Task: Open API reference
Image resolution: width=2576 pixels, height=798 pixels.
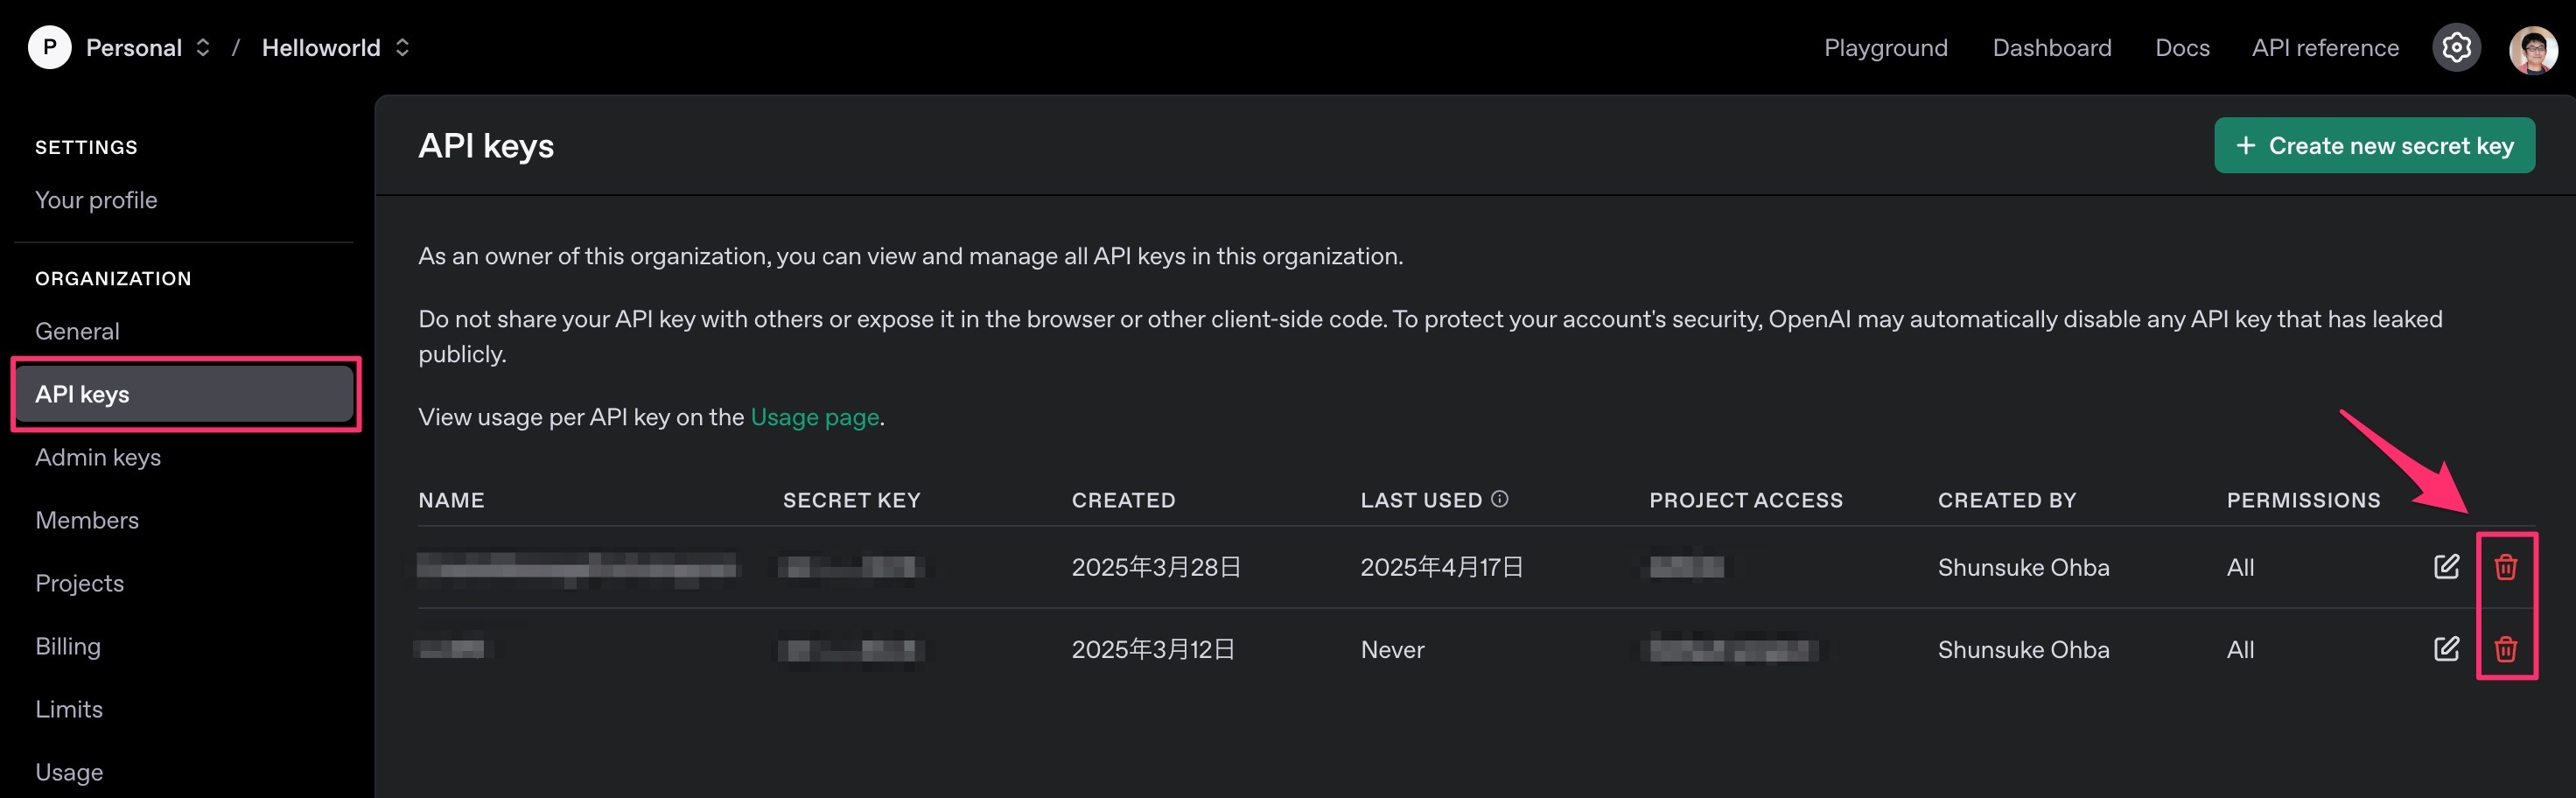Action: click(x=2324, y=47)
